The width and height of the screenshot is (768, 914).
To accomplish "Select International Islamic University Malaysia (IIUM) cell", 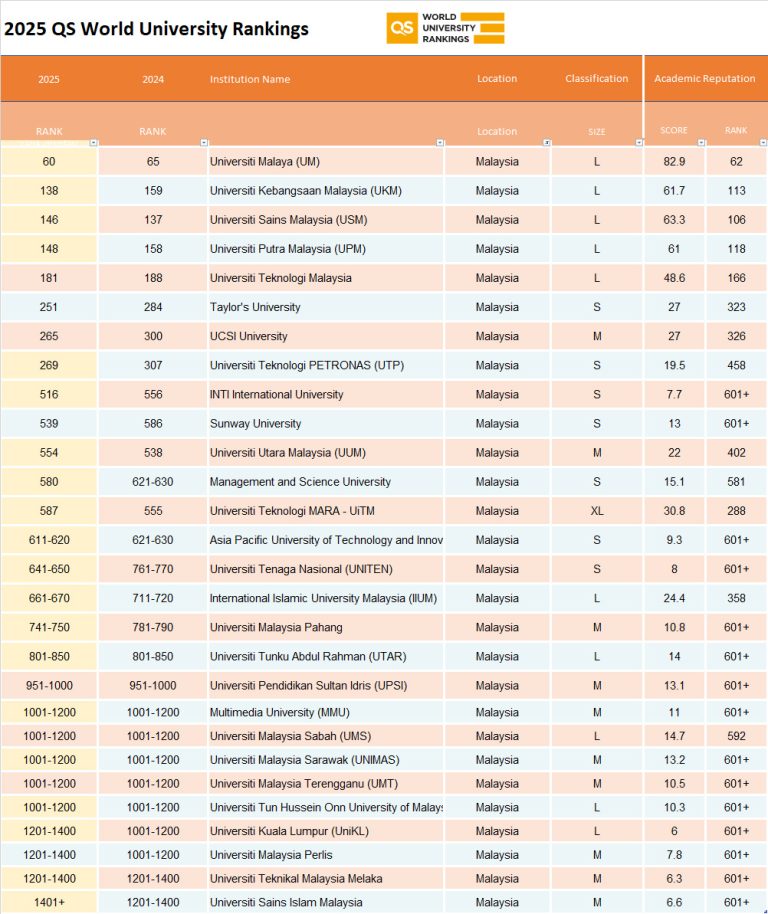I will pos(326,599).
